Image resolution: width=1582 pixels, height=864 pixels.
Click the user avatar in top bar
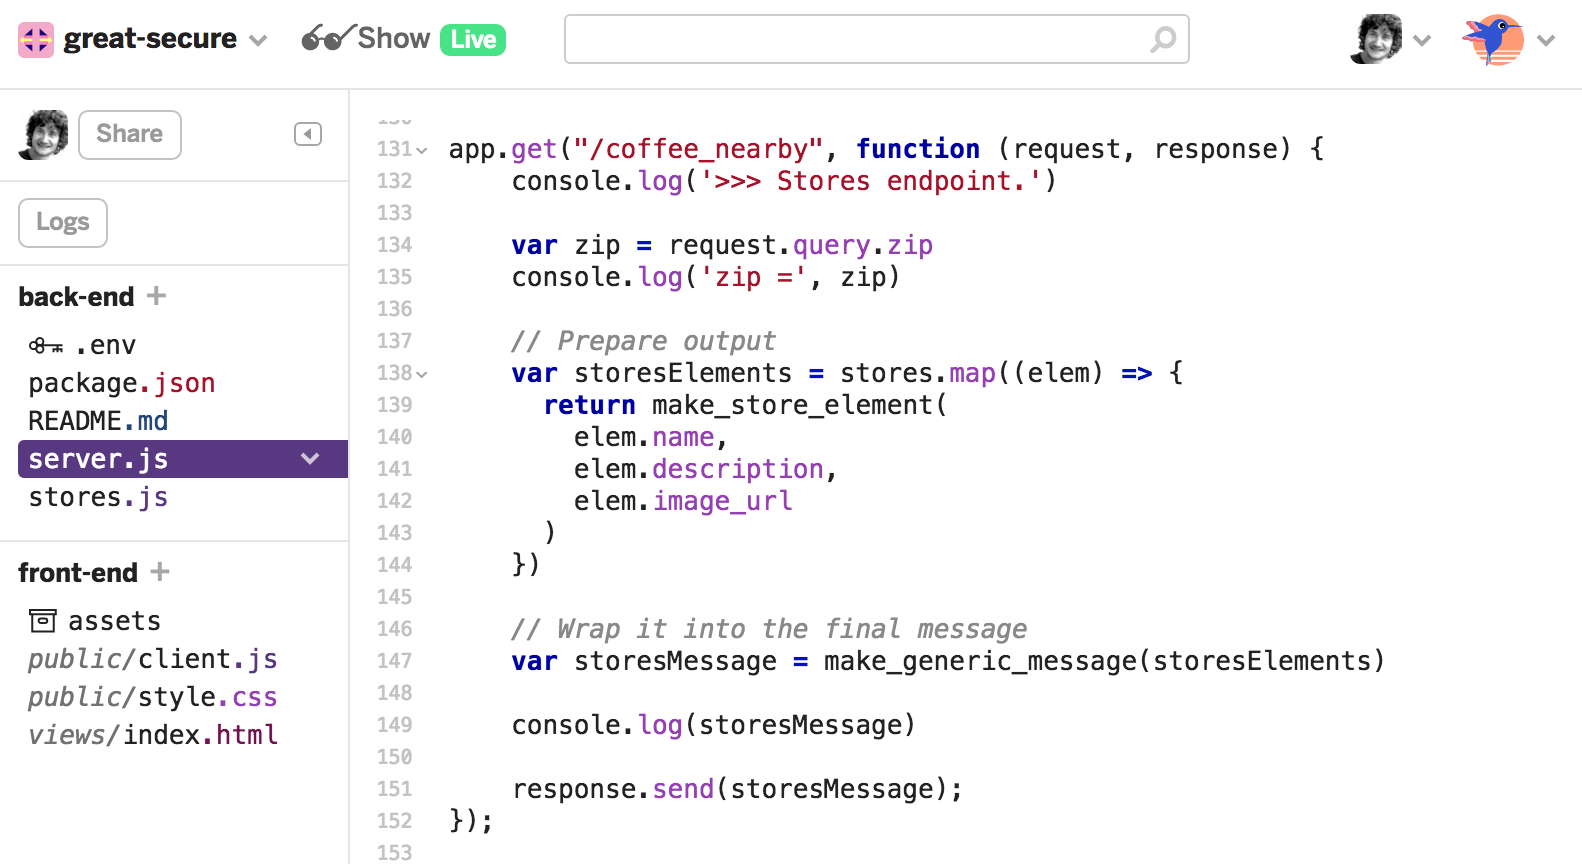pos(1376,39)
